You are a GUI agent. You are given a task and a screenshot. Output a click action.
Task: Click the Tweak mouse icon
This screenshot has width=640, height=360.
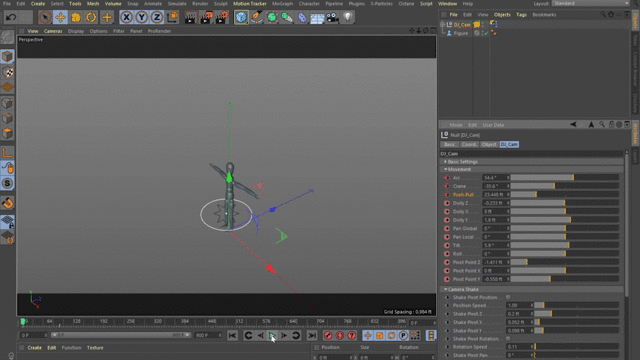pyautogui.click(x=7, y=168)
